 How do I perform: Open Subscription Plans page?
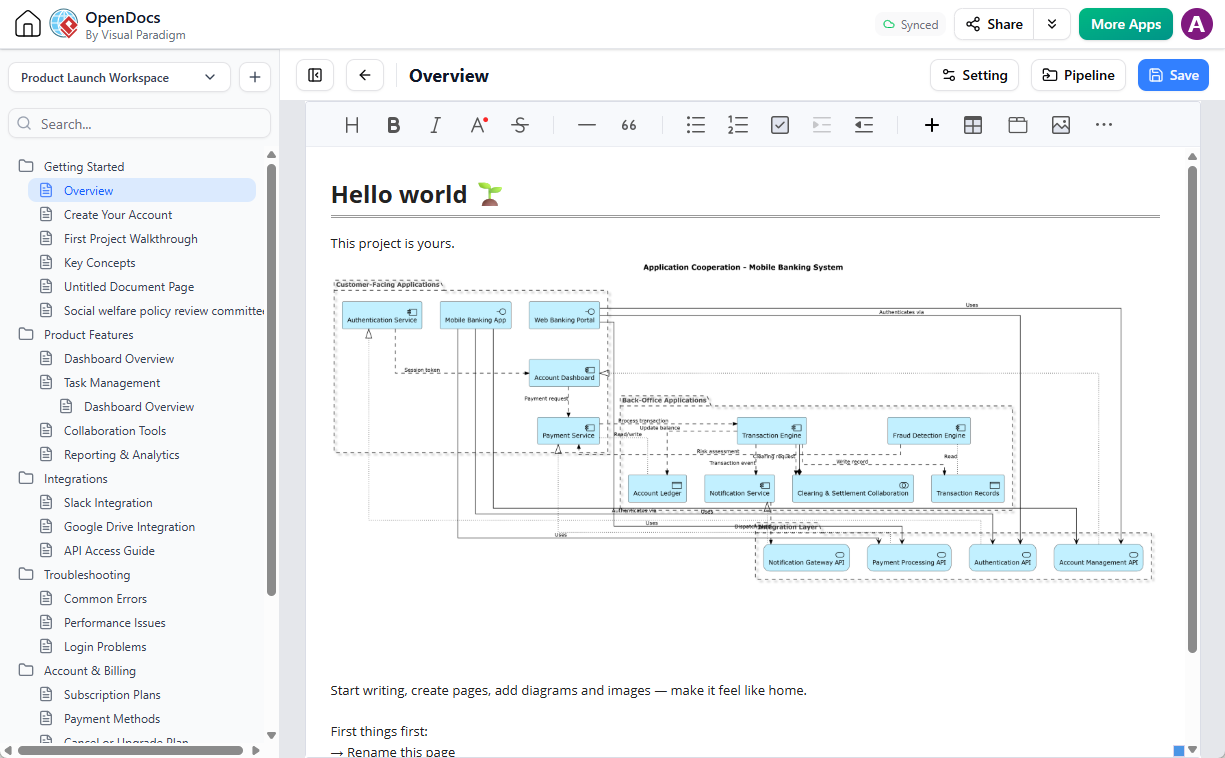(112, 695)
